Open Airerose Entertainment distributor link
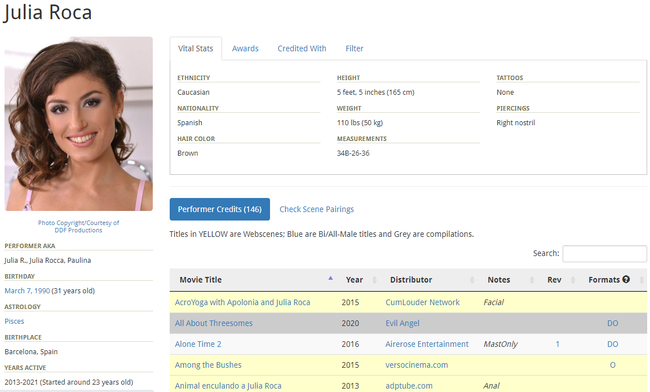The image size is (650, 392). (427, 344)
